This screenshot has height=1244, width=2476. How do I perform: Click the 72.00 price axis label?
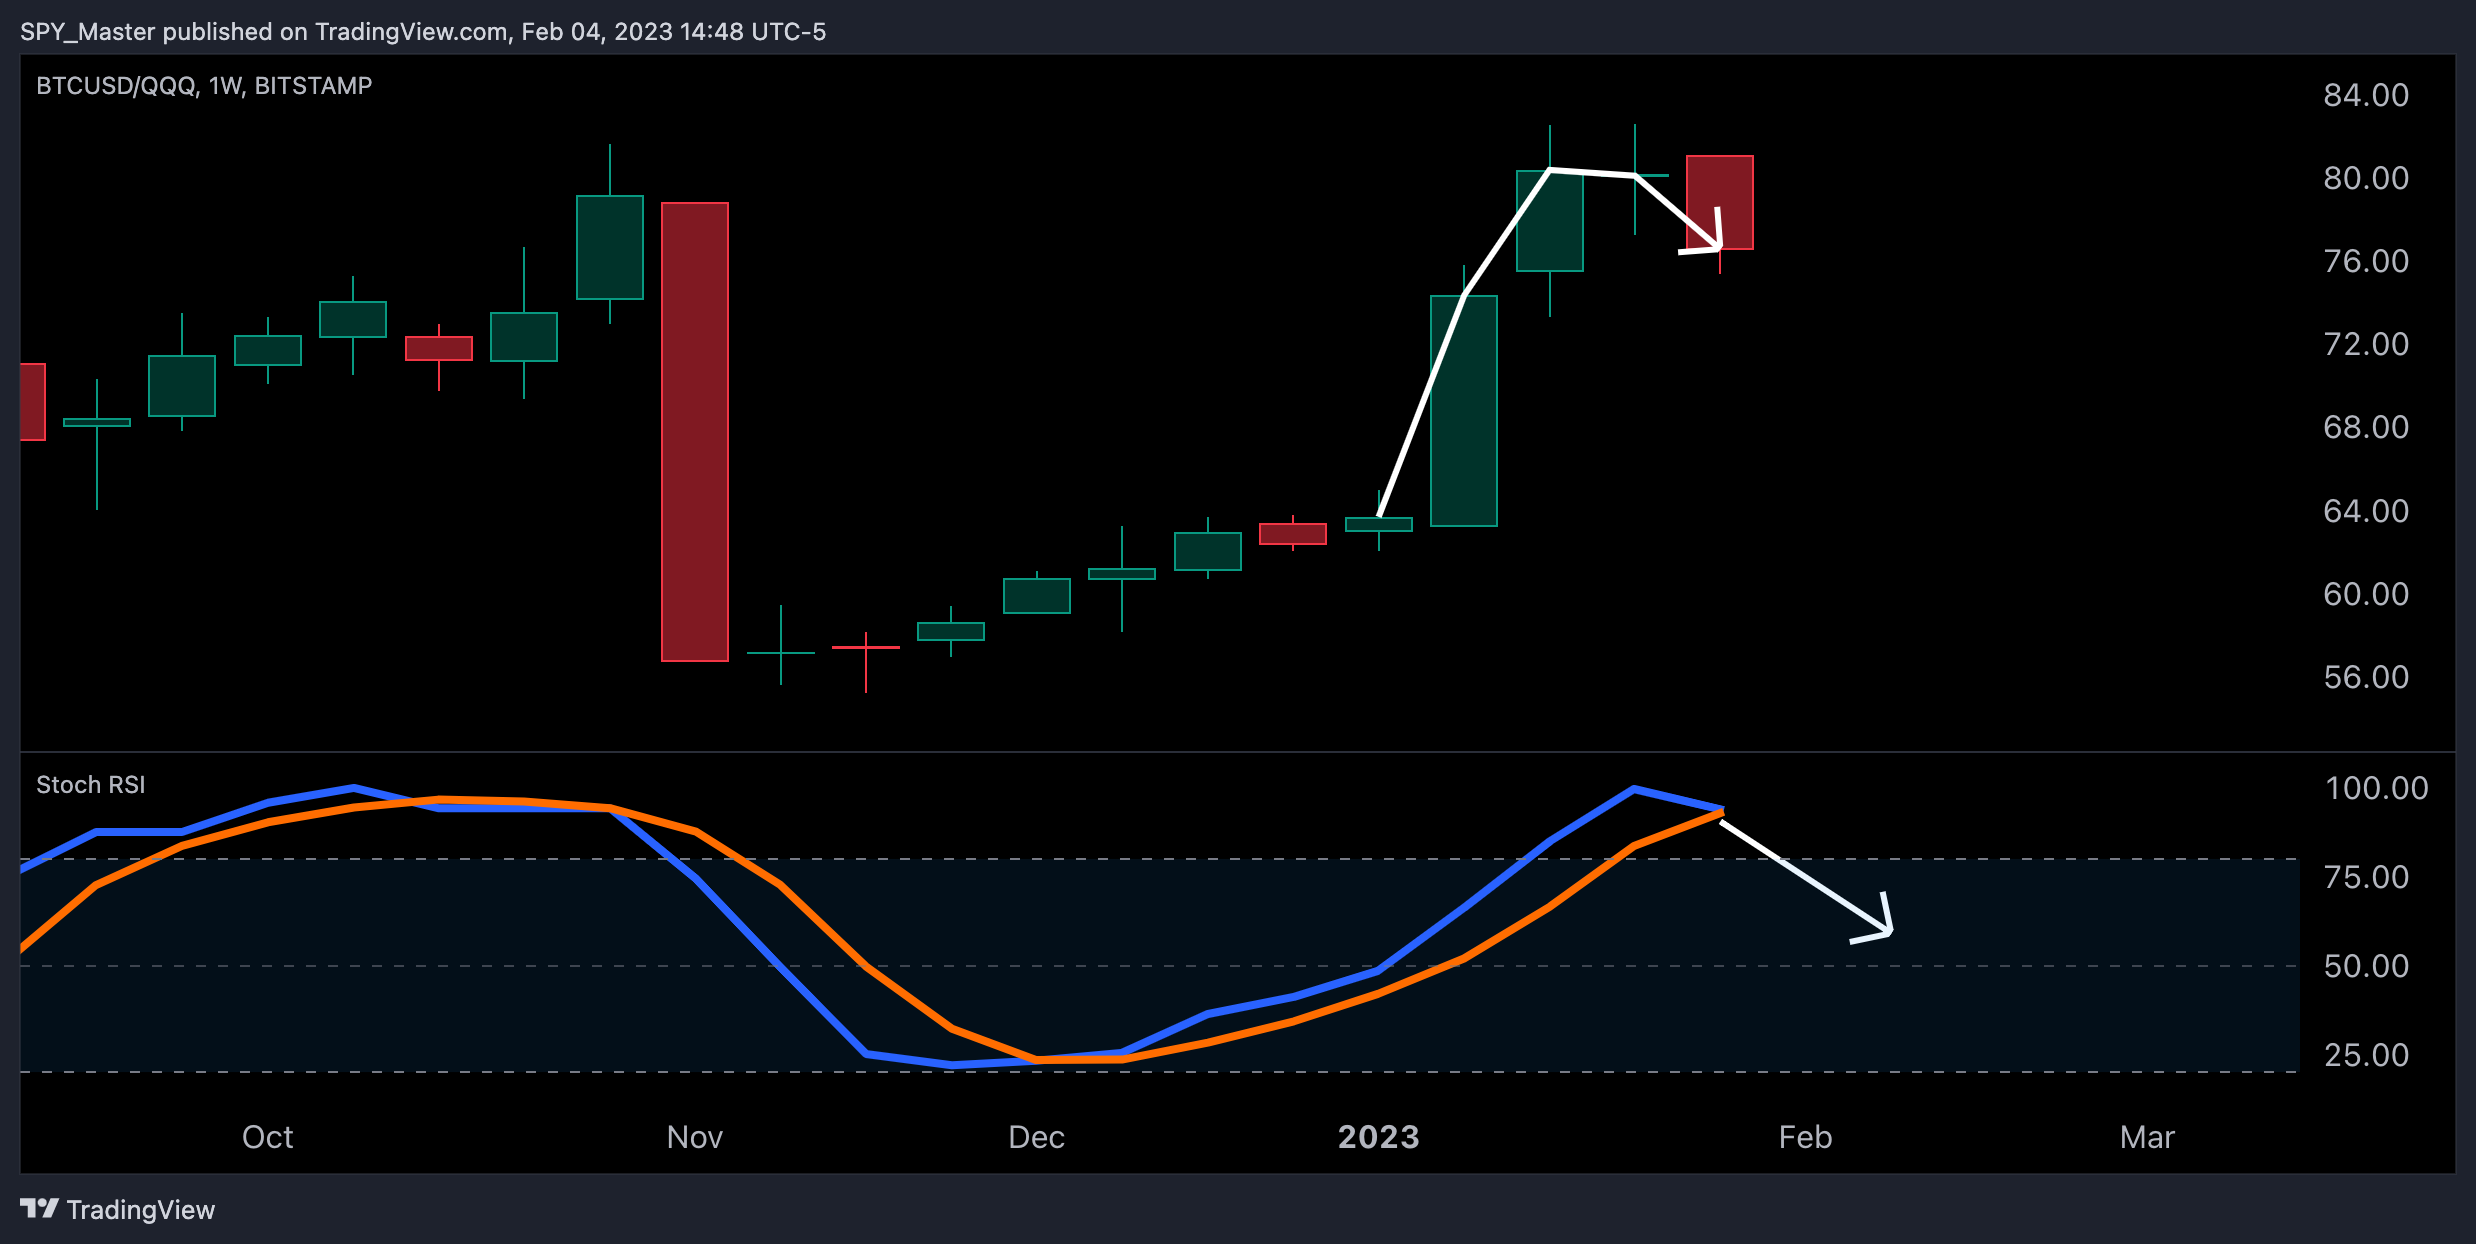pyautogui.click(x=2366, y=344)
